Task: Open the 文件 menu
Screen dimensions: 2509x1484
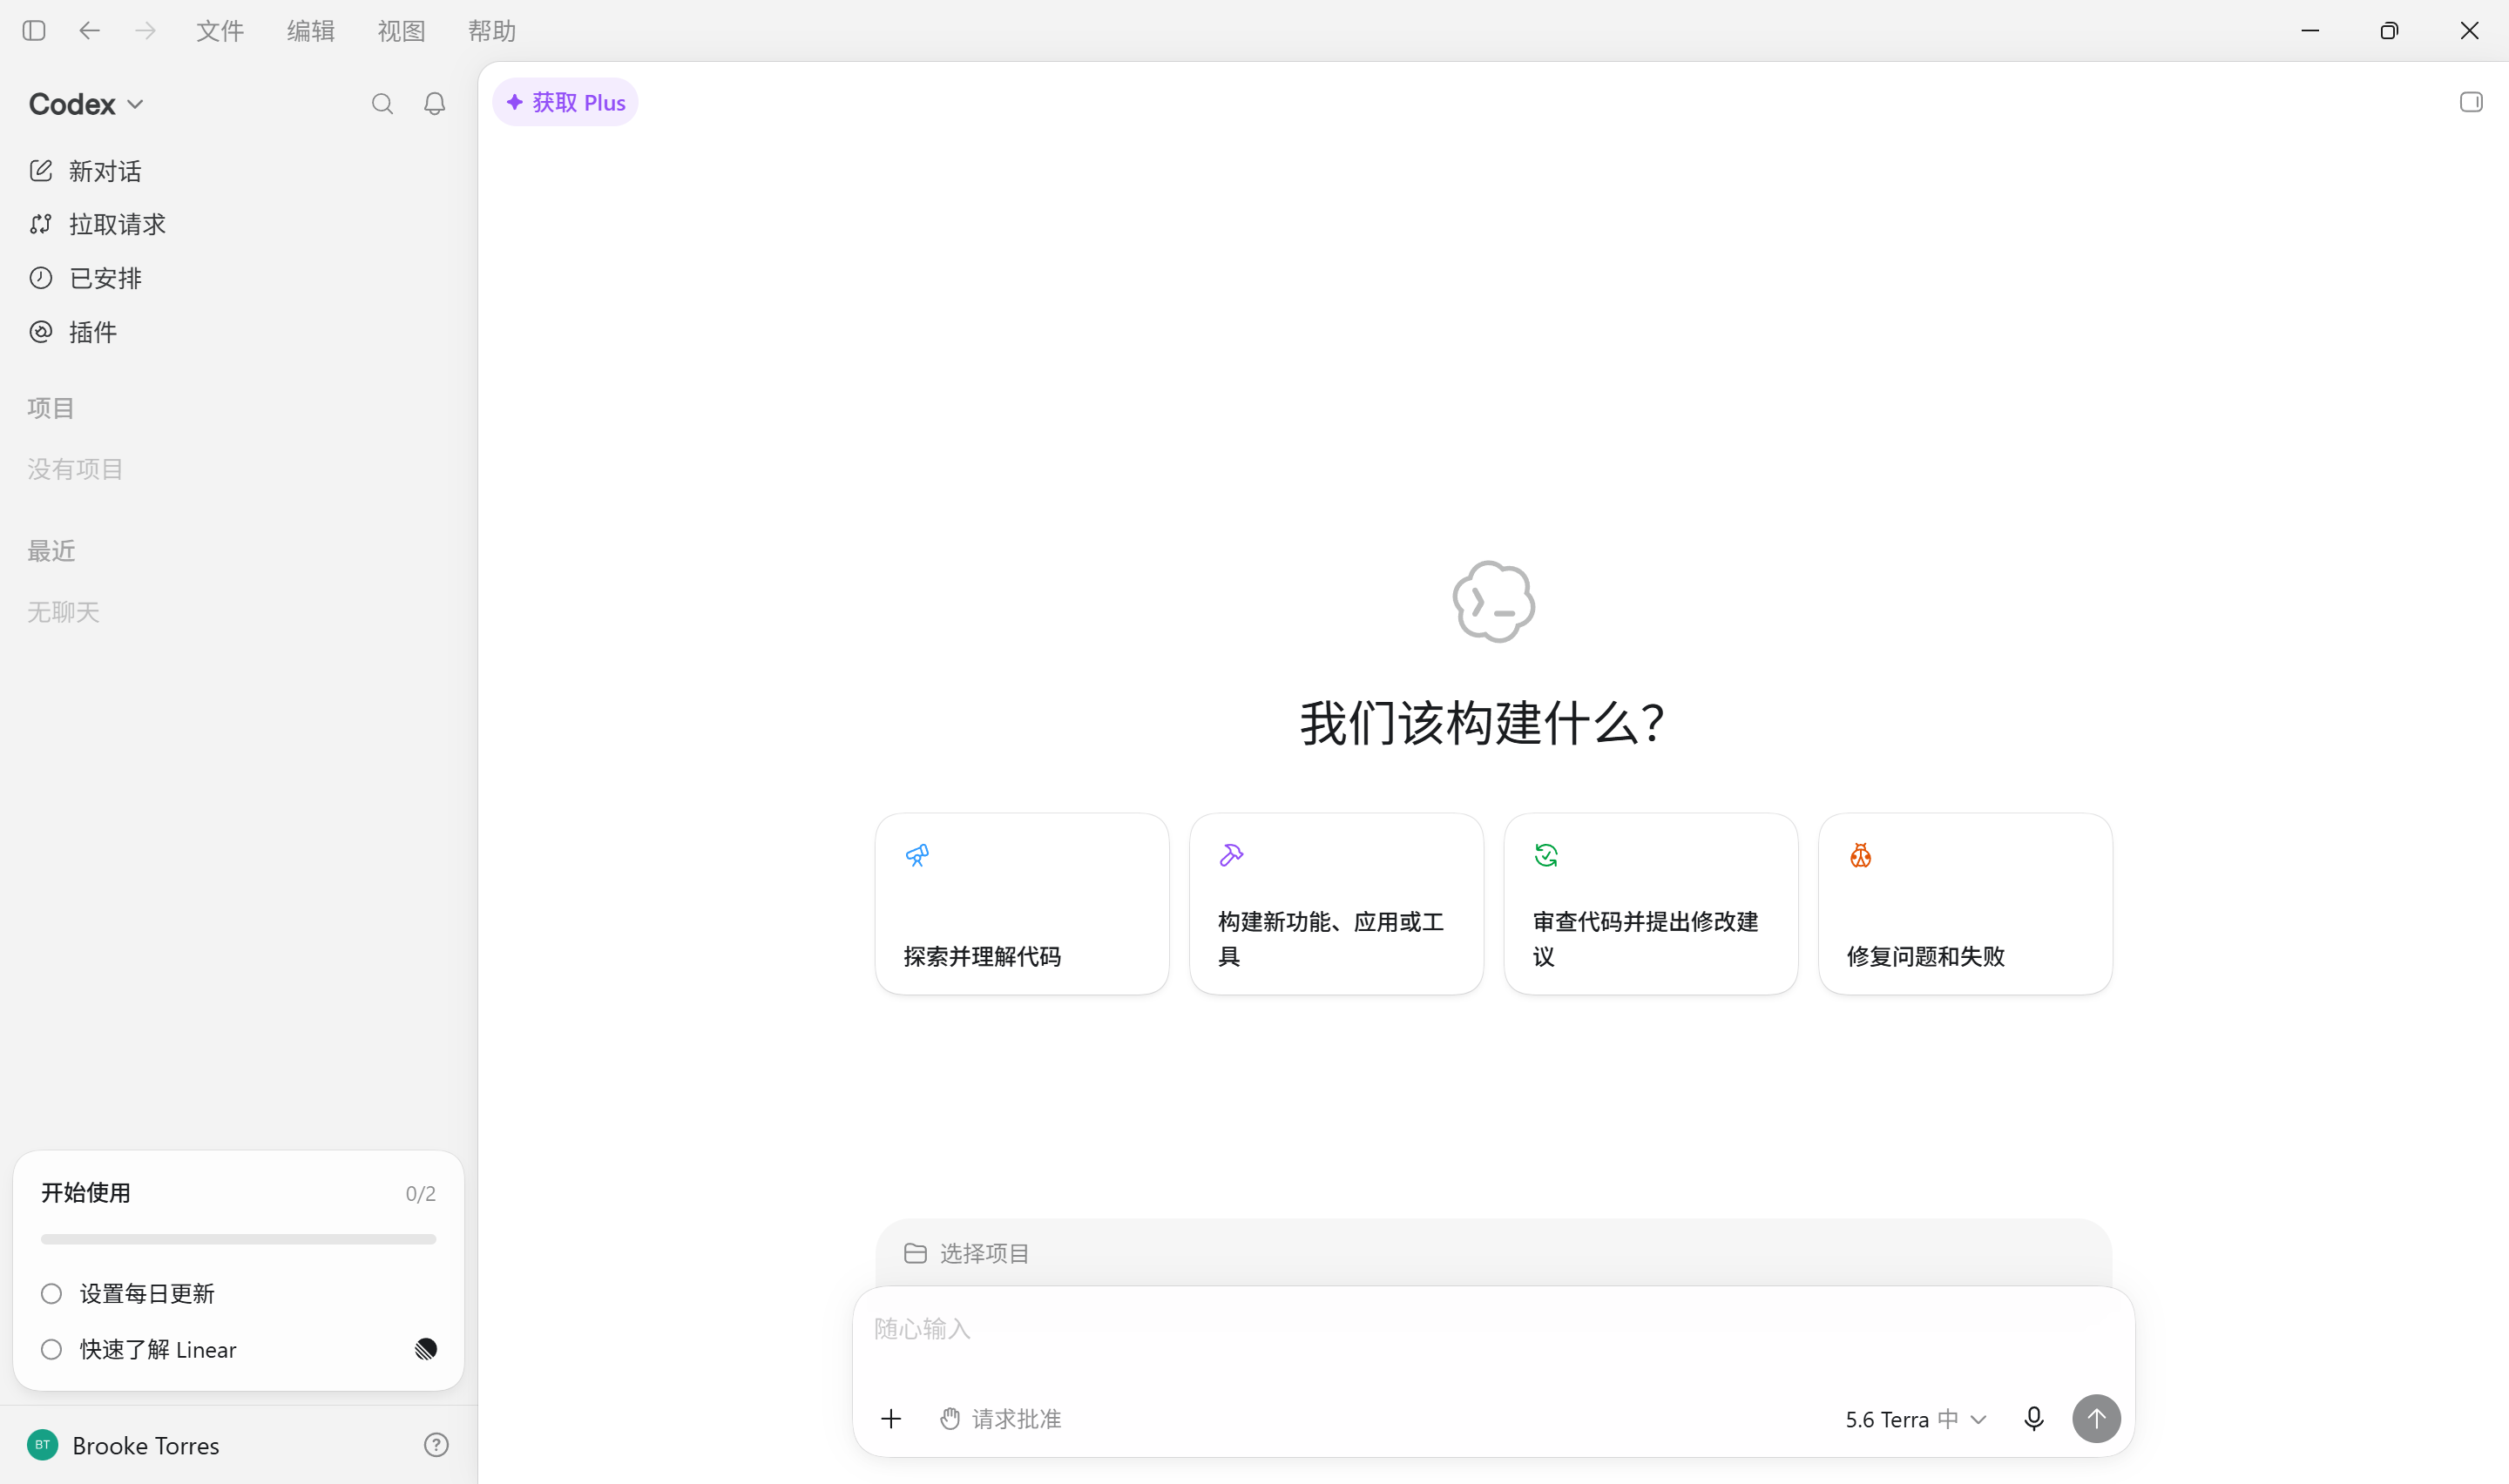Action: coord(220,31)
